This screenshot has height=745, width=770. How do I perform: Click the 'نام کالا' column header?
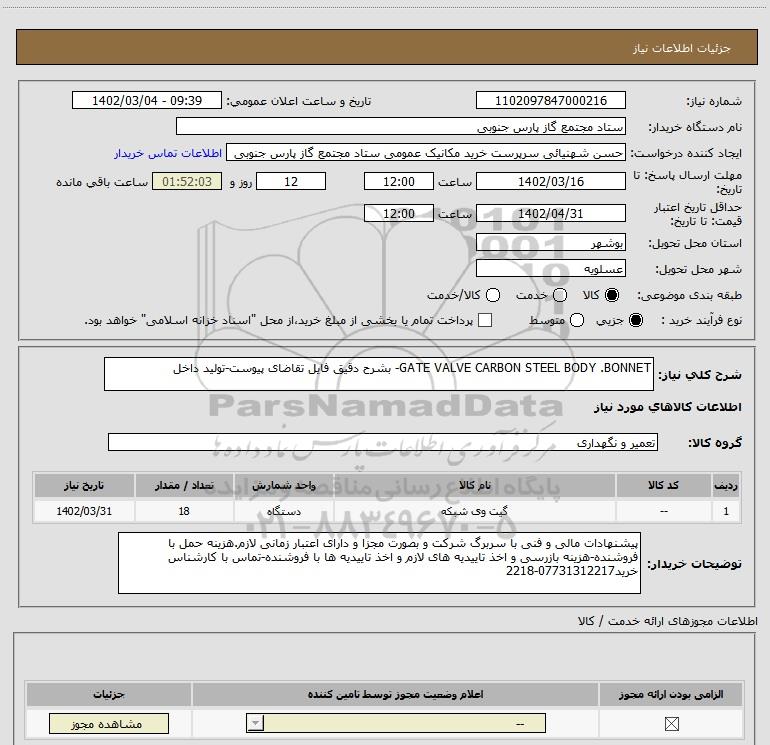click(475, 485)
